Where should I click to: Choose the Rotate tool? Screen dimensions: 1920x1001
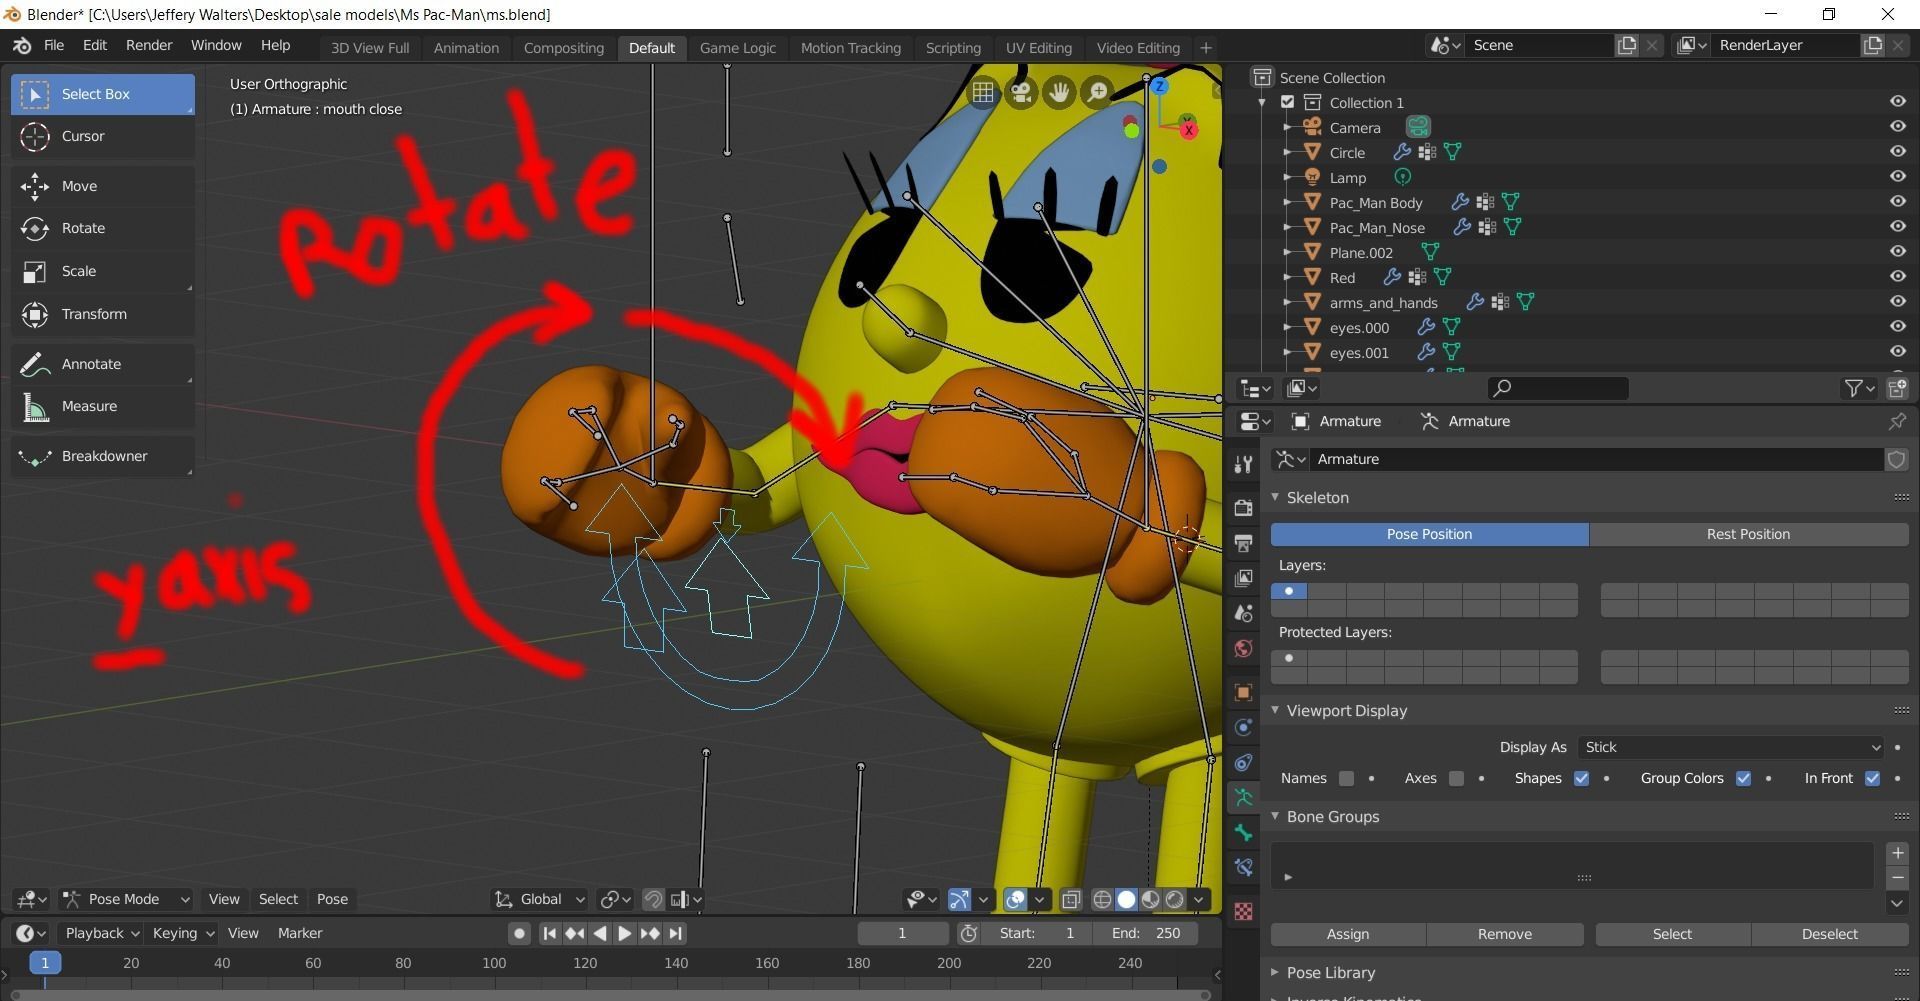(x=102, y=228)
